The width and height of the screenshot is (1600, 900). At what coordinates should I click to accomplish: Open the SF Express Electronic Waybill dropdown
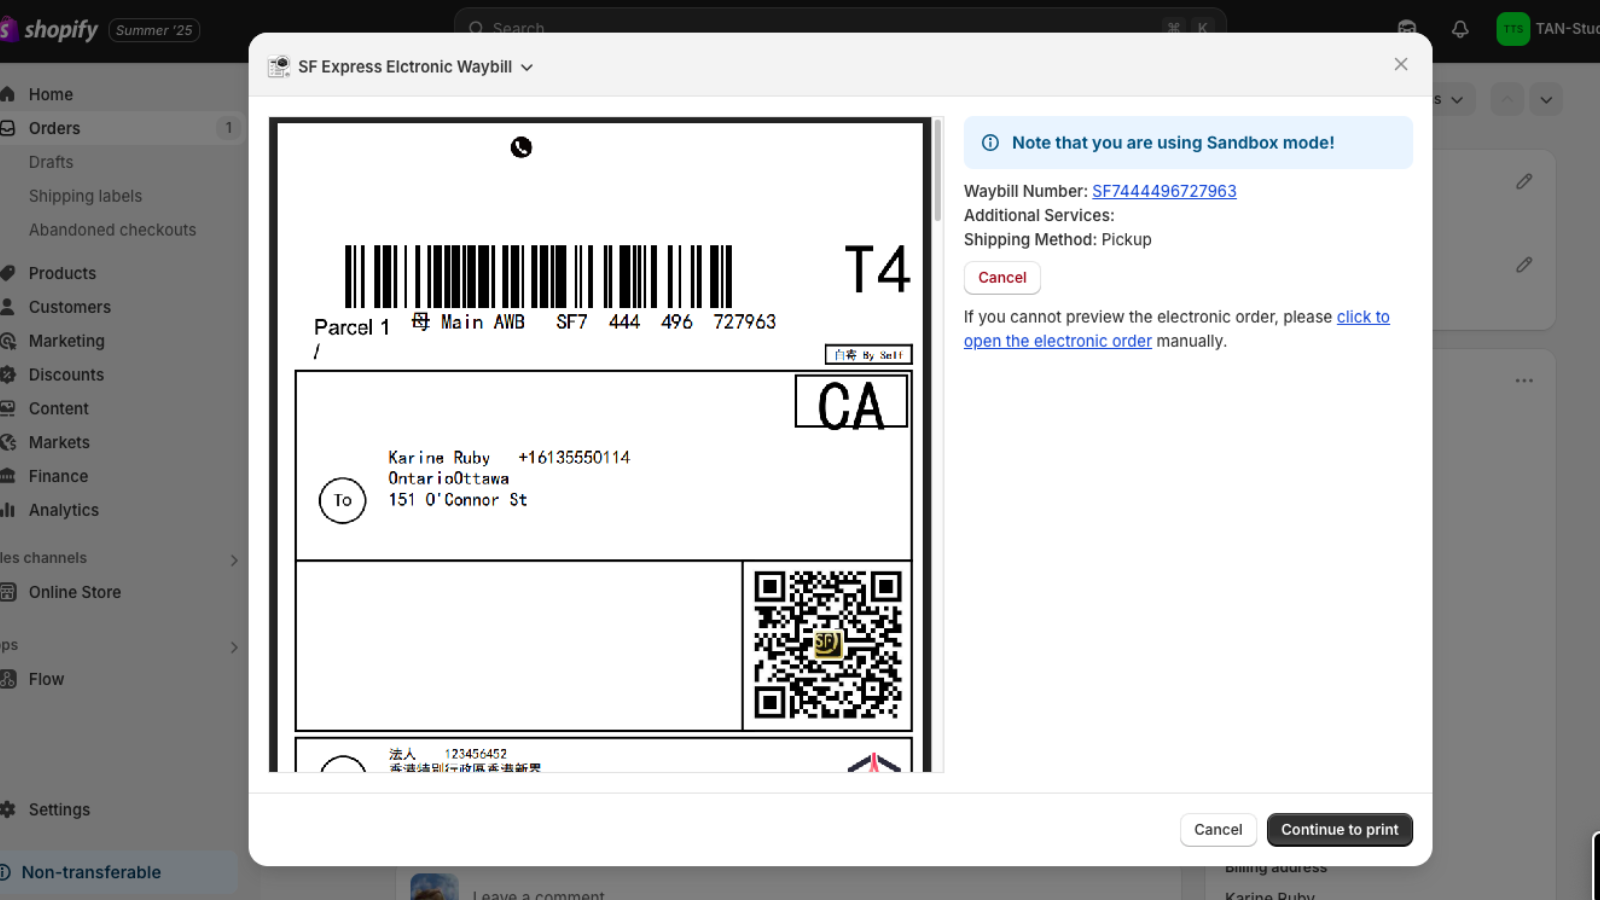tap(416, 67)
